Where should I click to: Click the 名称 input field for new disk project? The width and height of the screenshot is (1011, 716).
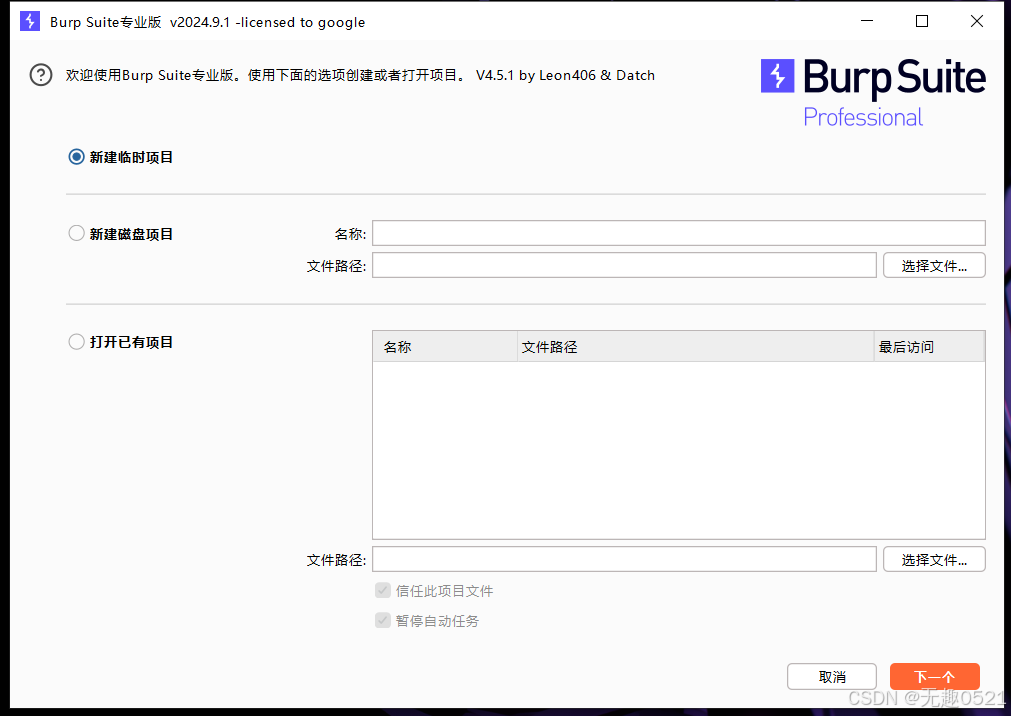click(678, 233)
